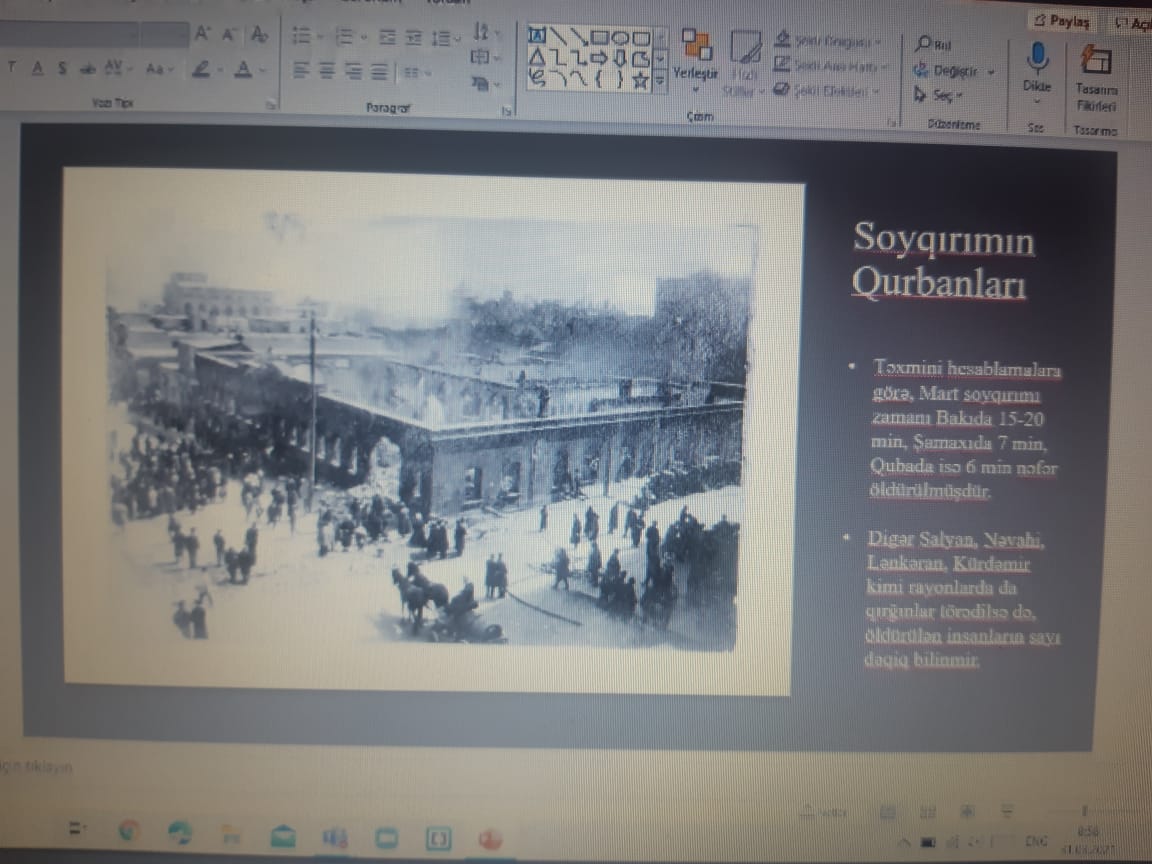Open character spacing (AV) dropdown
Screen dimensions: 1152x864
(x=117, y=68)
